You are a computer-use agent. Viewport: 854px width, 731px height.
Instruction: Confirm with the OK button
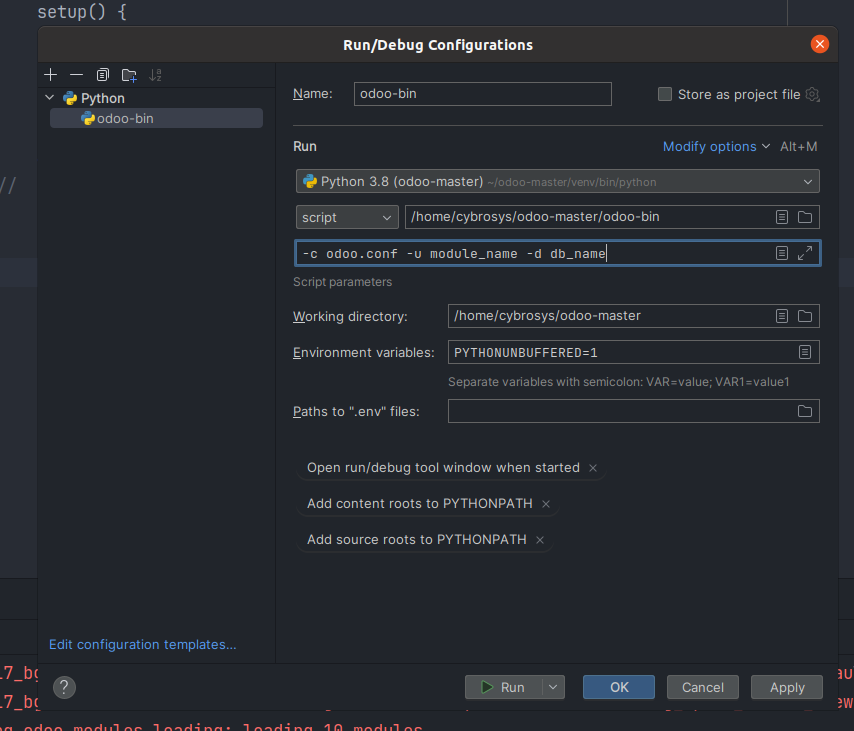(619, 687)
